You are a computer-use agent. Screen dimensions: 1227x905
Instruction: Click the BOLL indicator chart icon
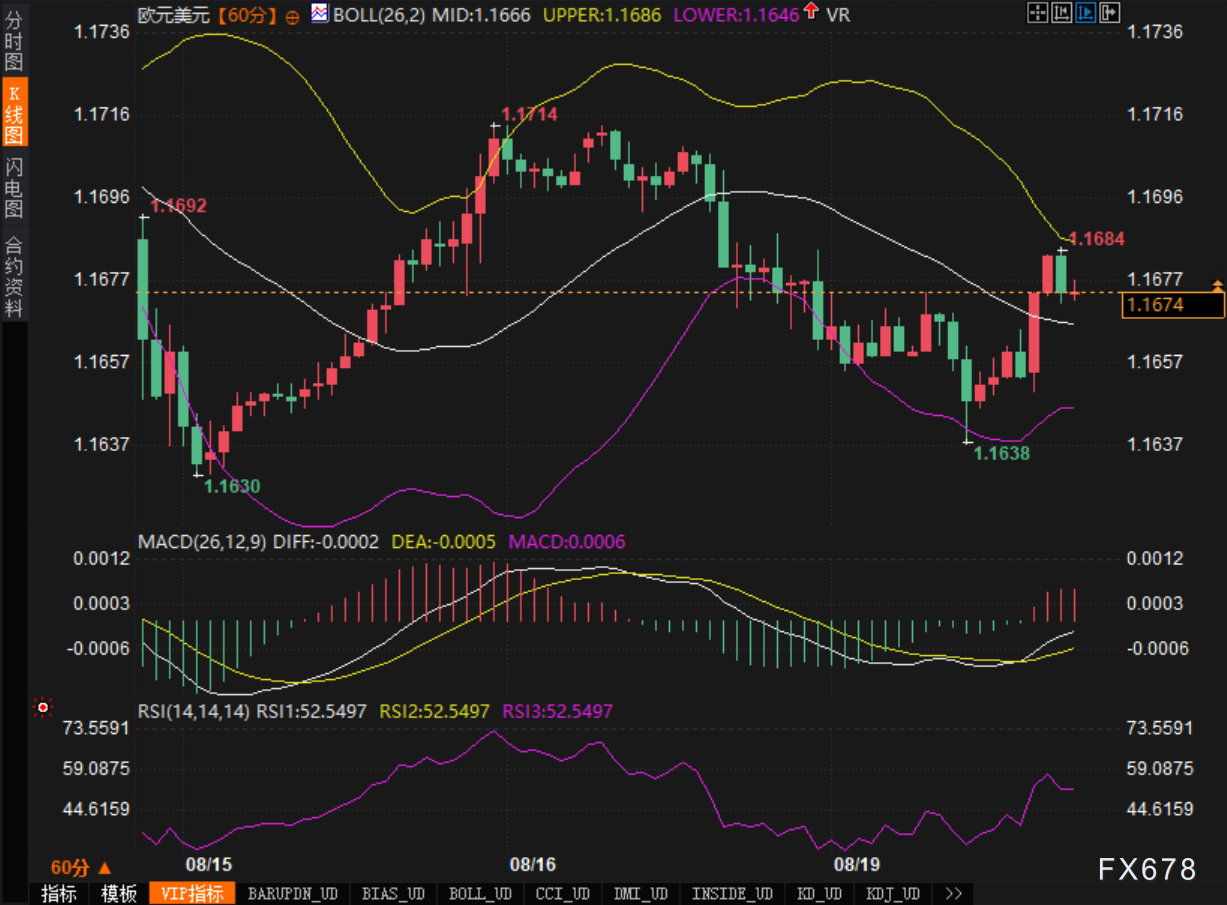point(319,14)
